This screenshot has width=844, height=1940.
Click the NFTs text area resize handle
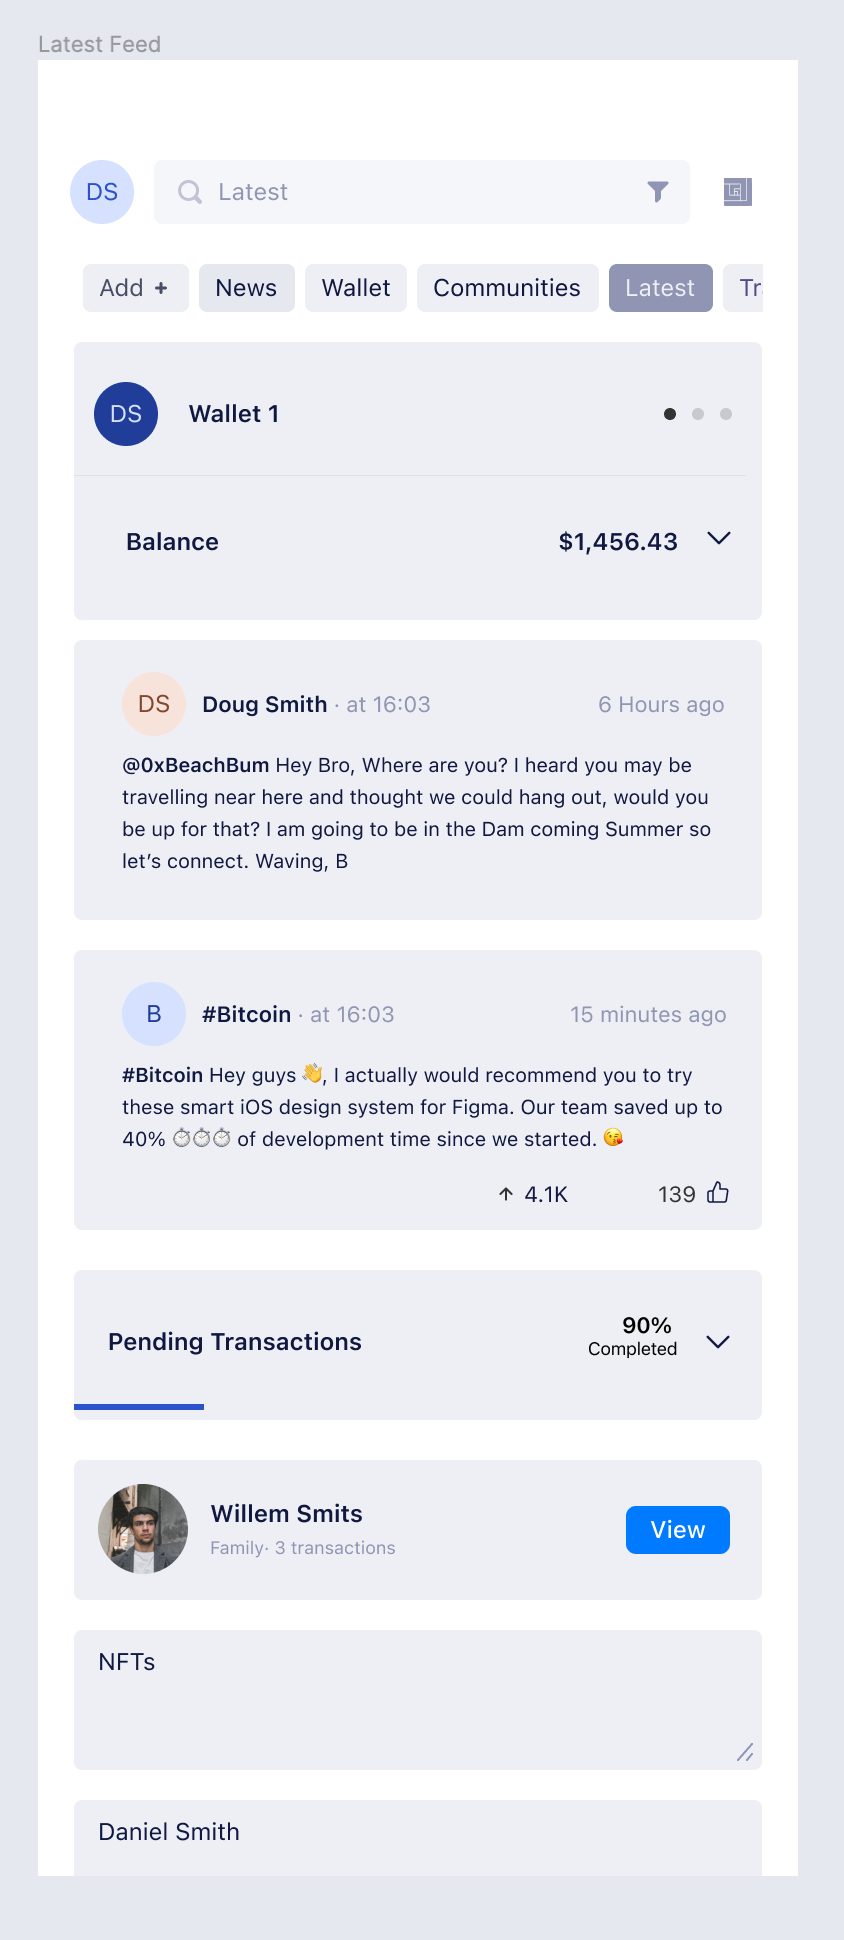[x=745, y=1752]
